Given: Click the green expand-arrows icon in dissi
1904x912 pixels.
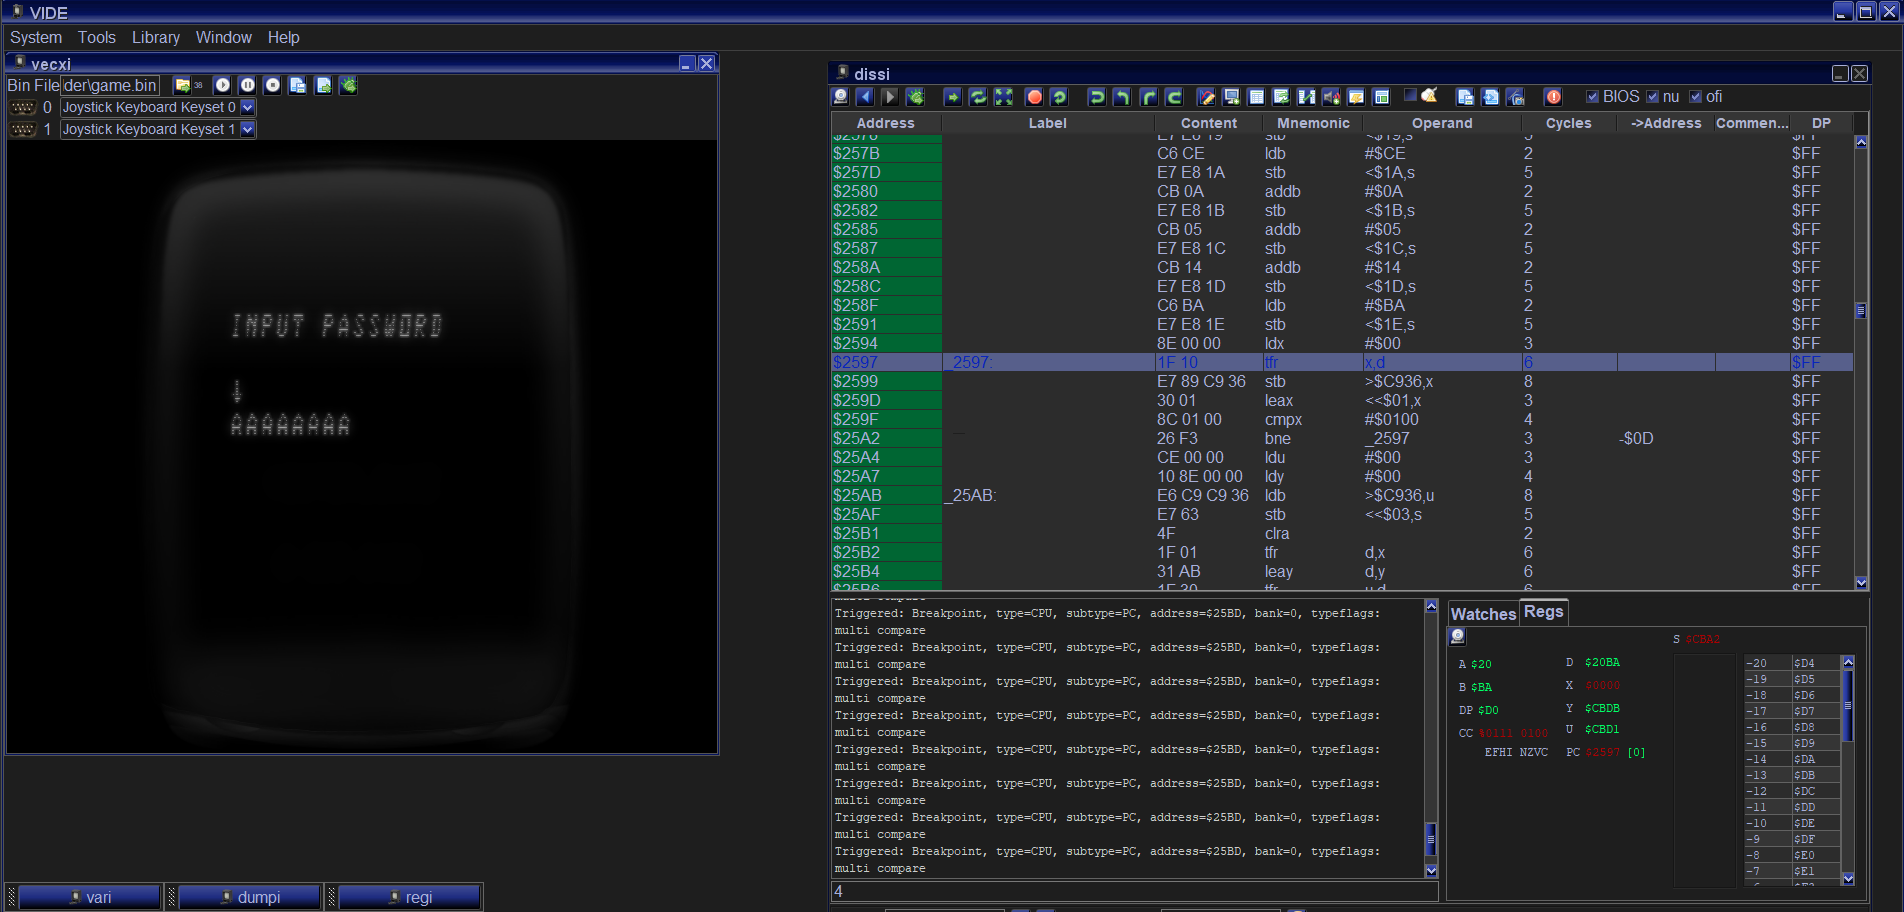Looking at the screenshot, I should tap(1003, 97).
